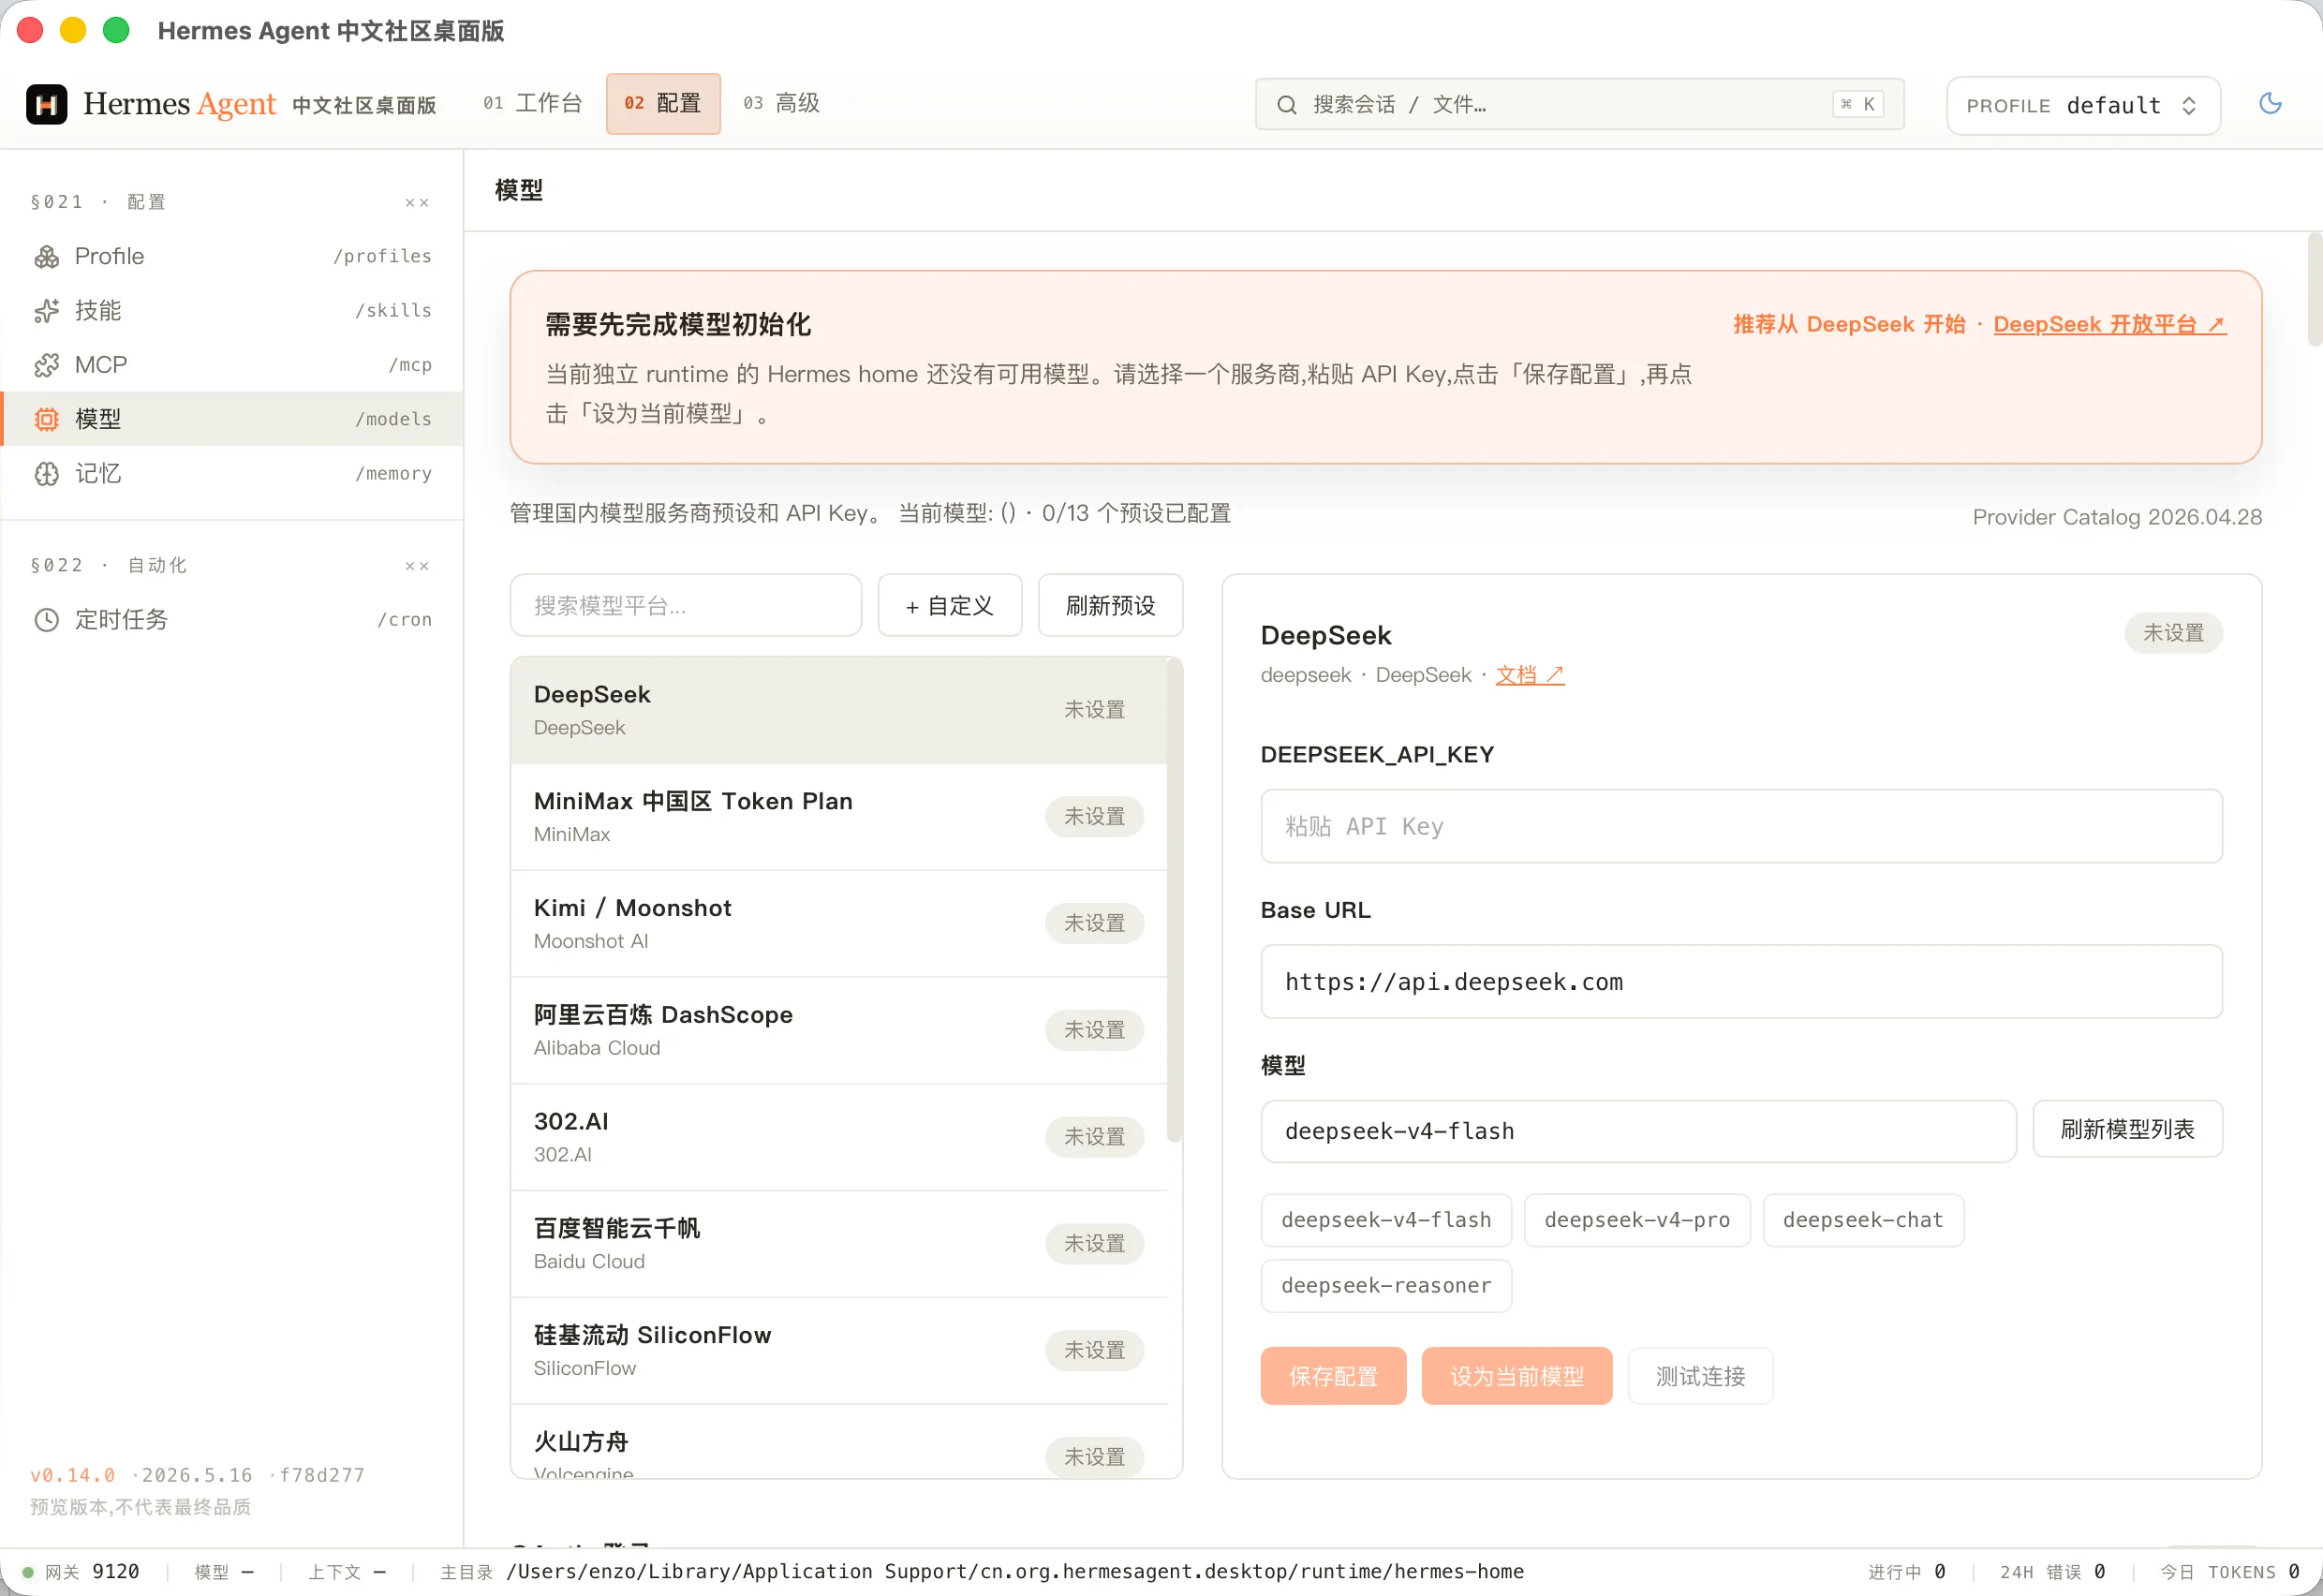Image resolution: width=2323 pixels, height=1596 pixels.
Task: Click the Hermes Agent logo icon
Action: pyautogui.click(x=46, y=104)
